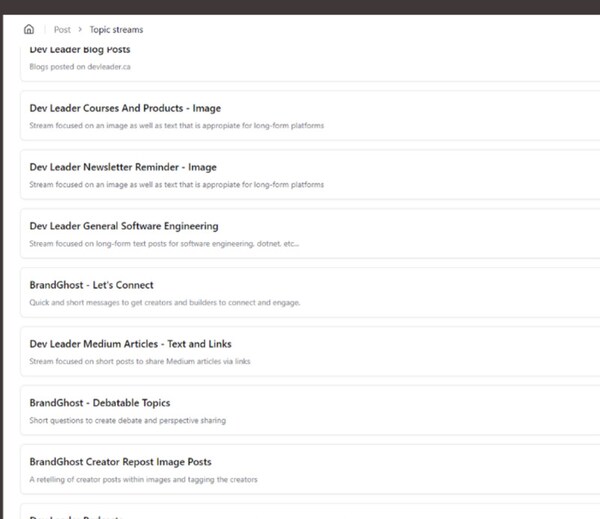
Task: Click the home icon in breadcrumb
Action: pos(28,30)
